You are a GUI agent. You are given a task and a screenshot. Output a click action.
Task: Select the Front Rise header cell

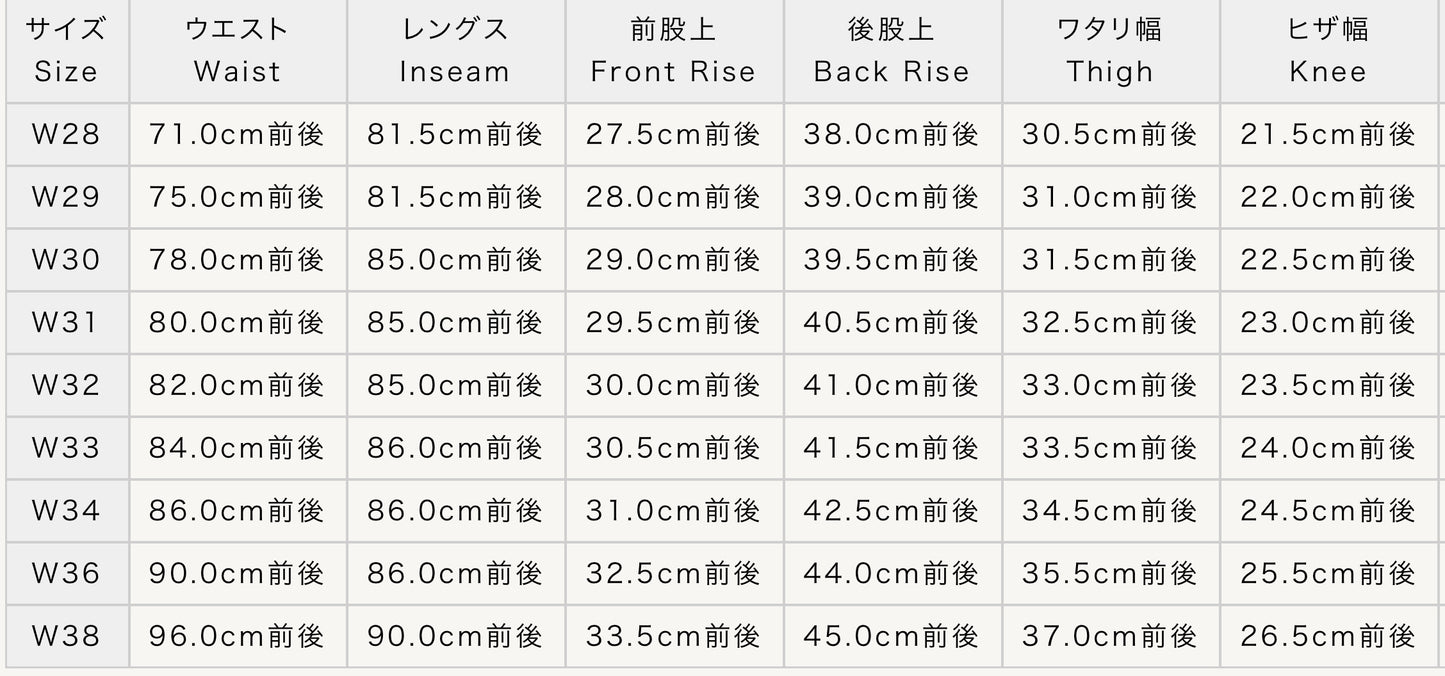pyautogui.click(x=673, y=51)
